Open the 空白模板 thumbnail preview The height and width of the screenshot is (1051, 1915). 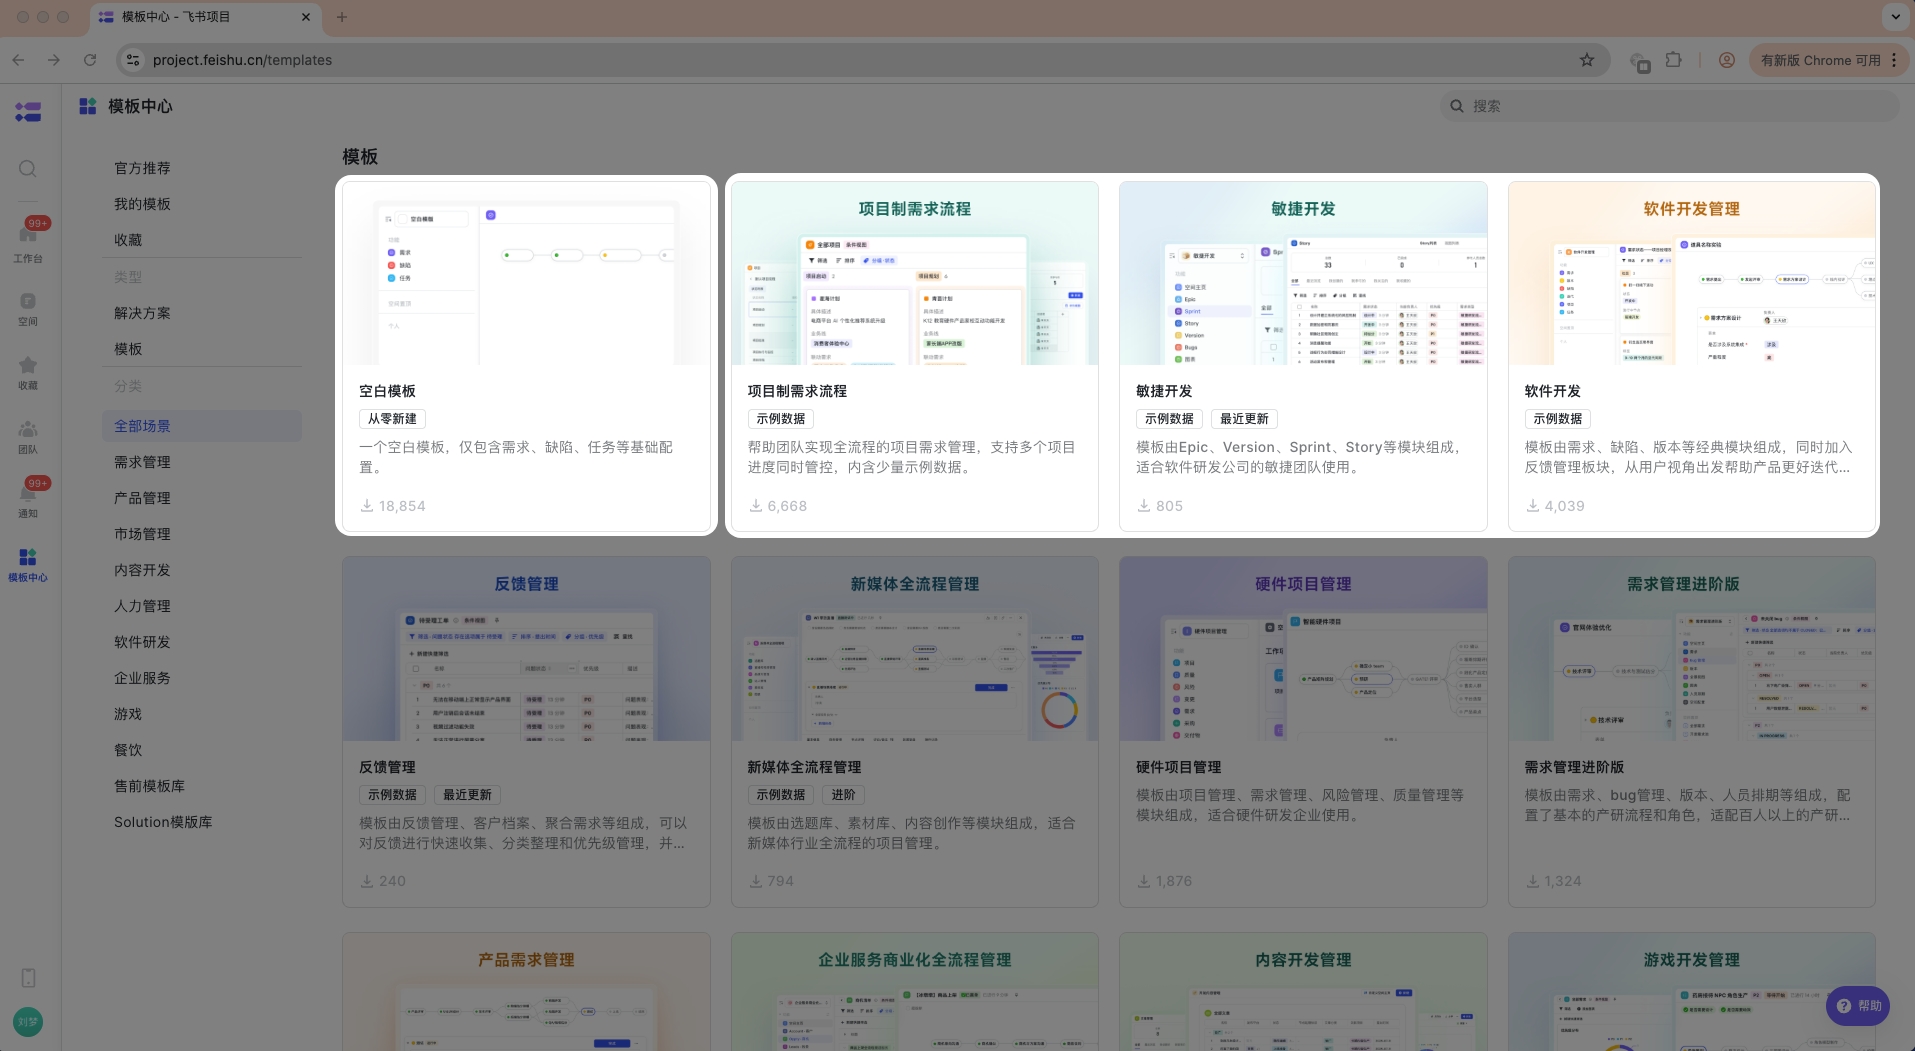pos(526,273)
